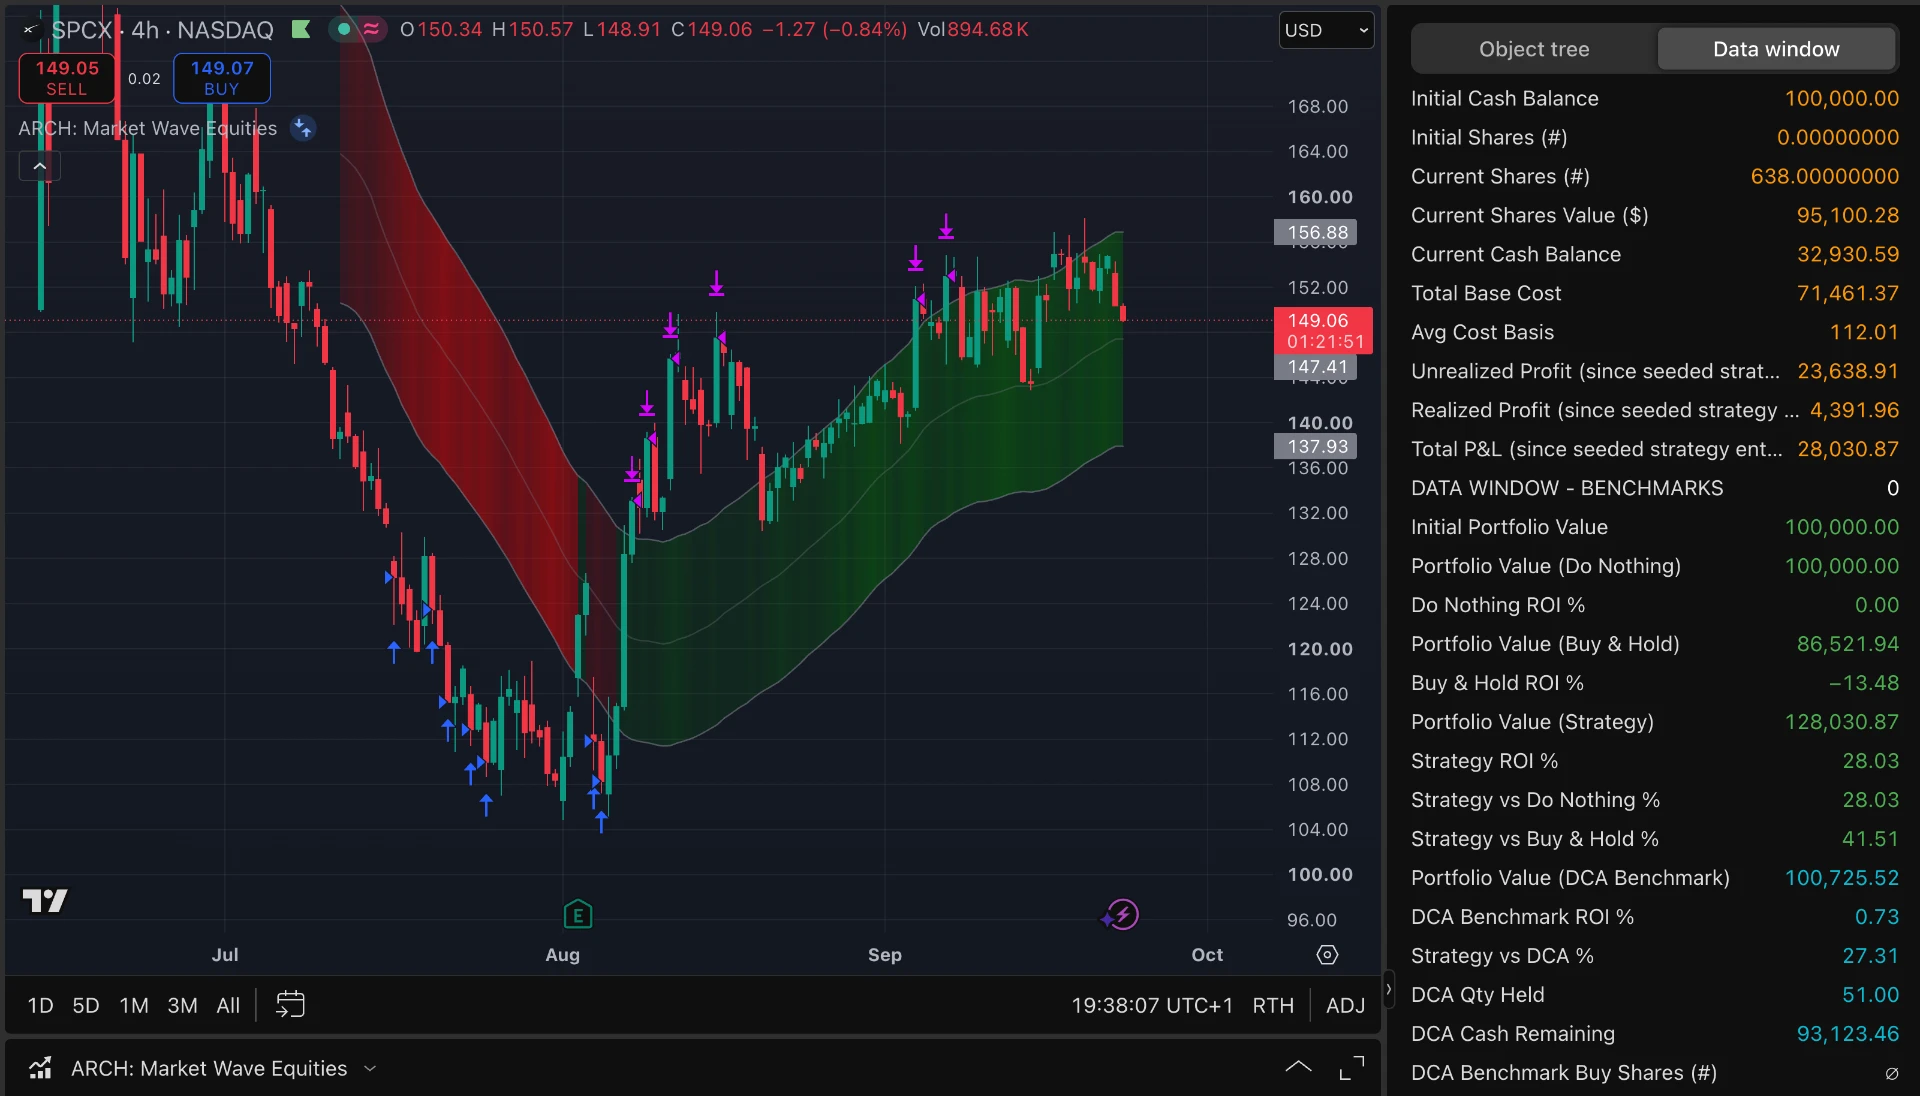Click the 149.07 BUY button
Image resolution: width=1920 pixels, height=1096 pixels.
[222, 78]
